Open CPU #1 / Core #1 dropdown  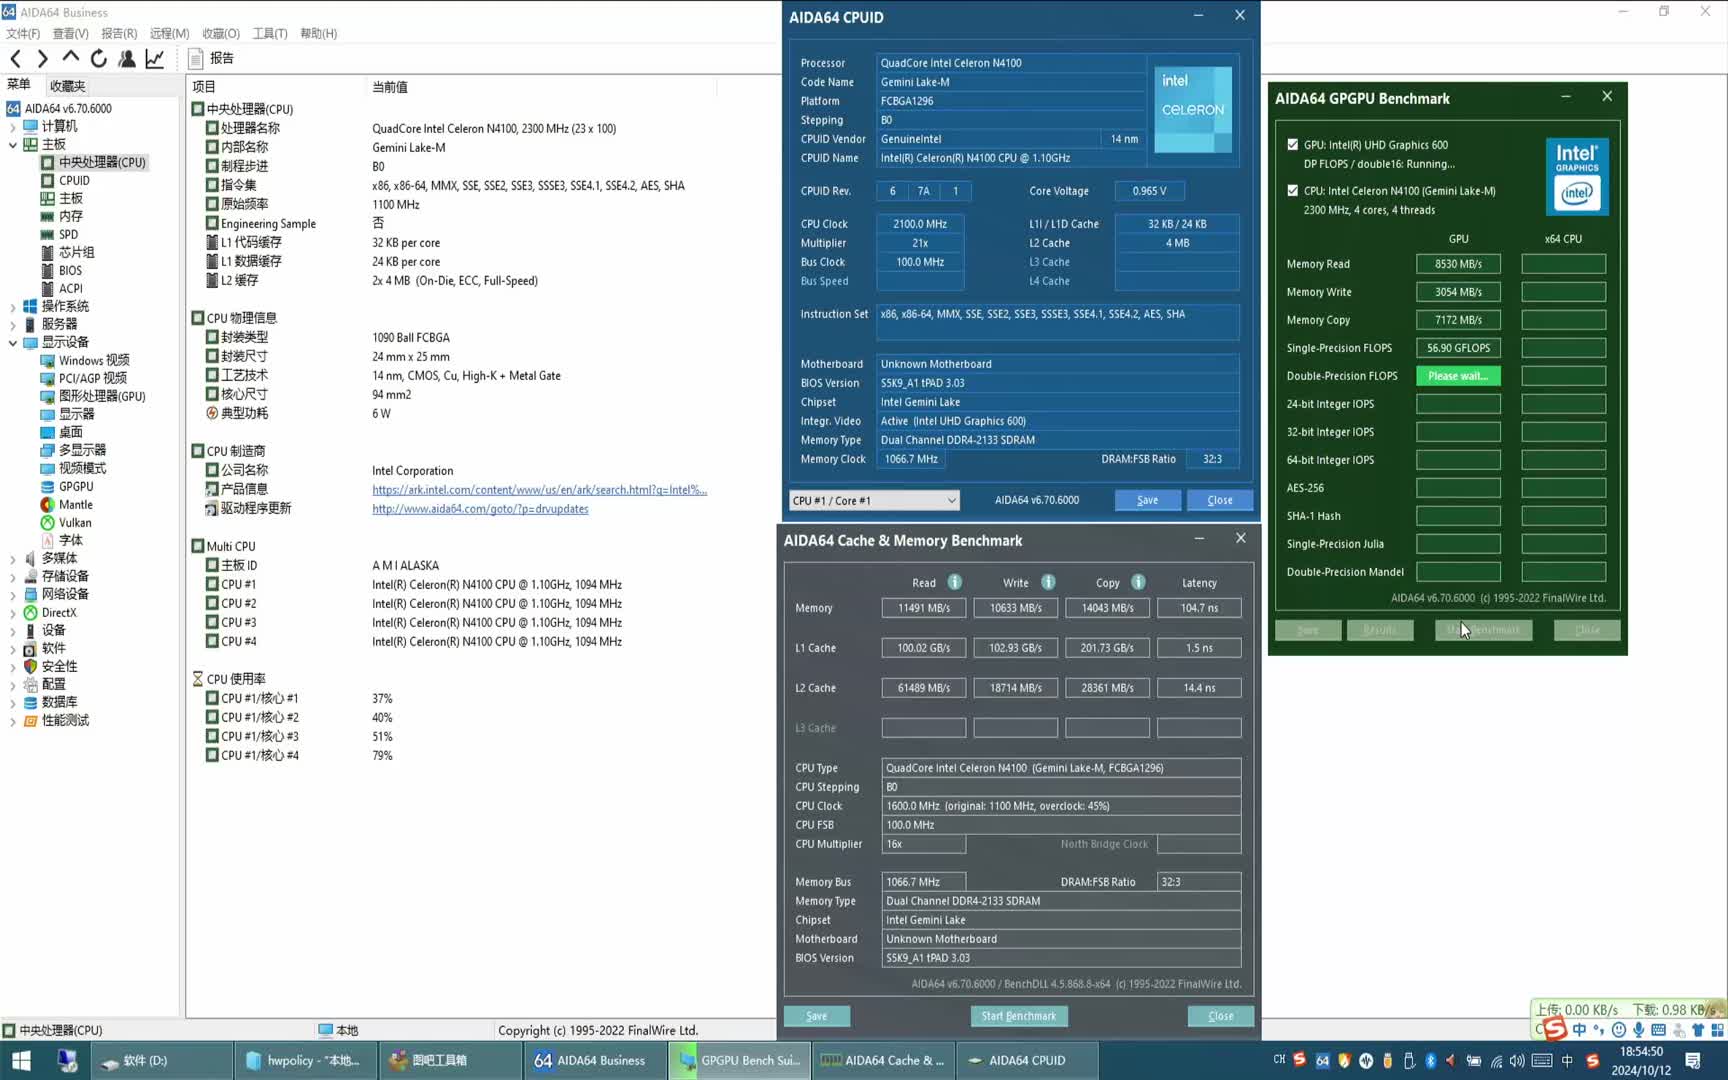pos(874,500)
